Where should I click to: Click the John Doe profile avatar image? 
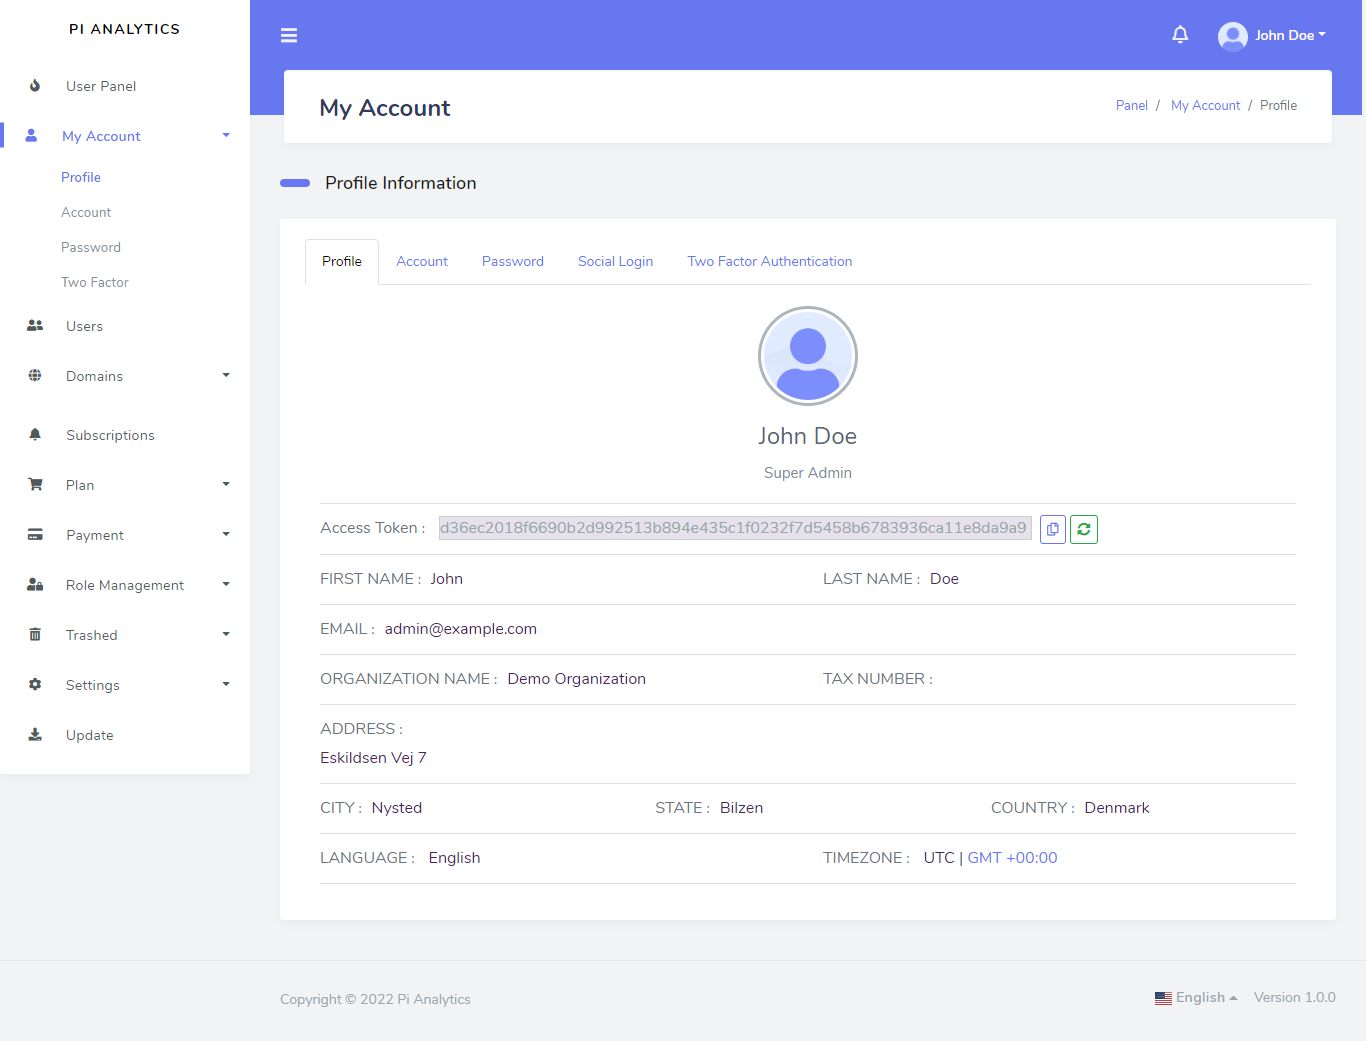click(807, 356)
